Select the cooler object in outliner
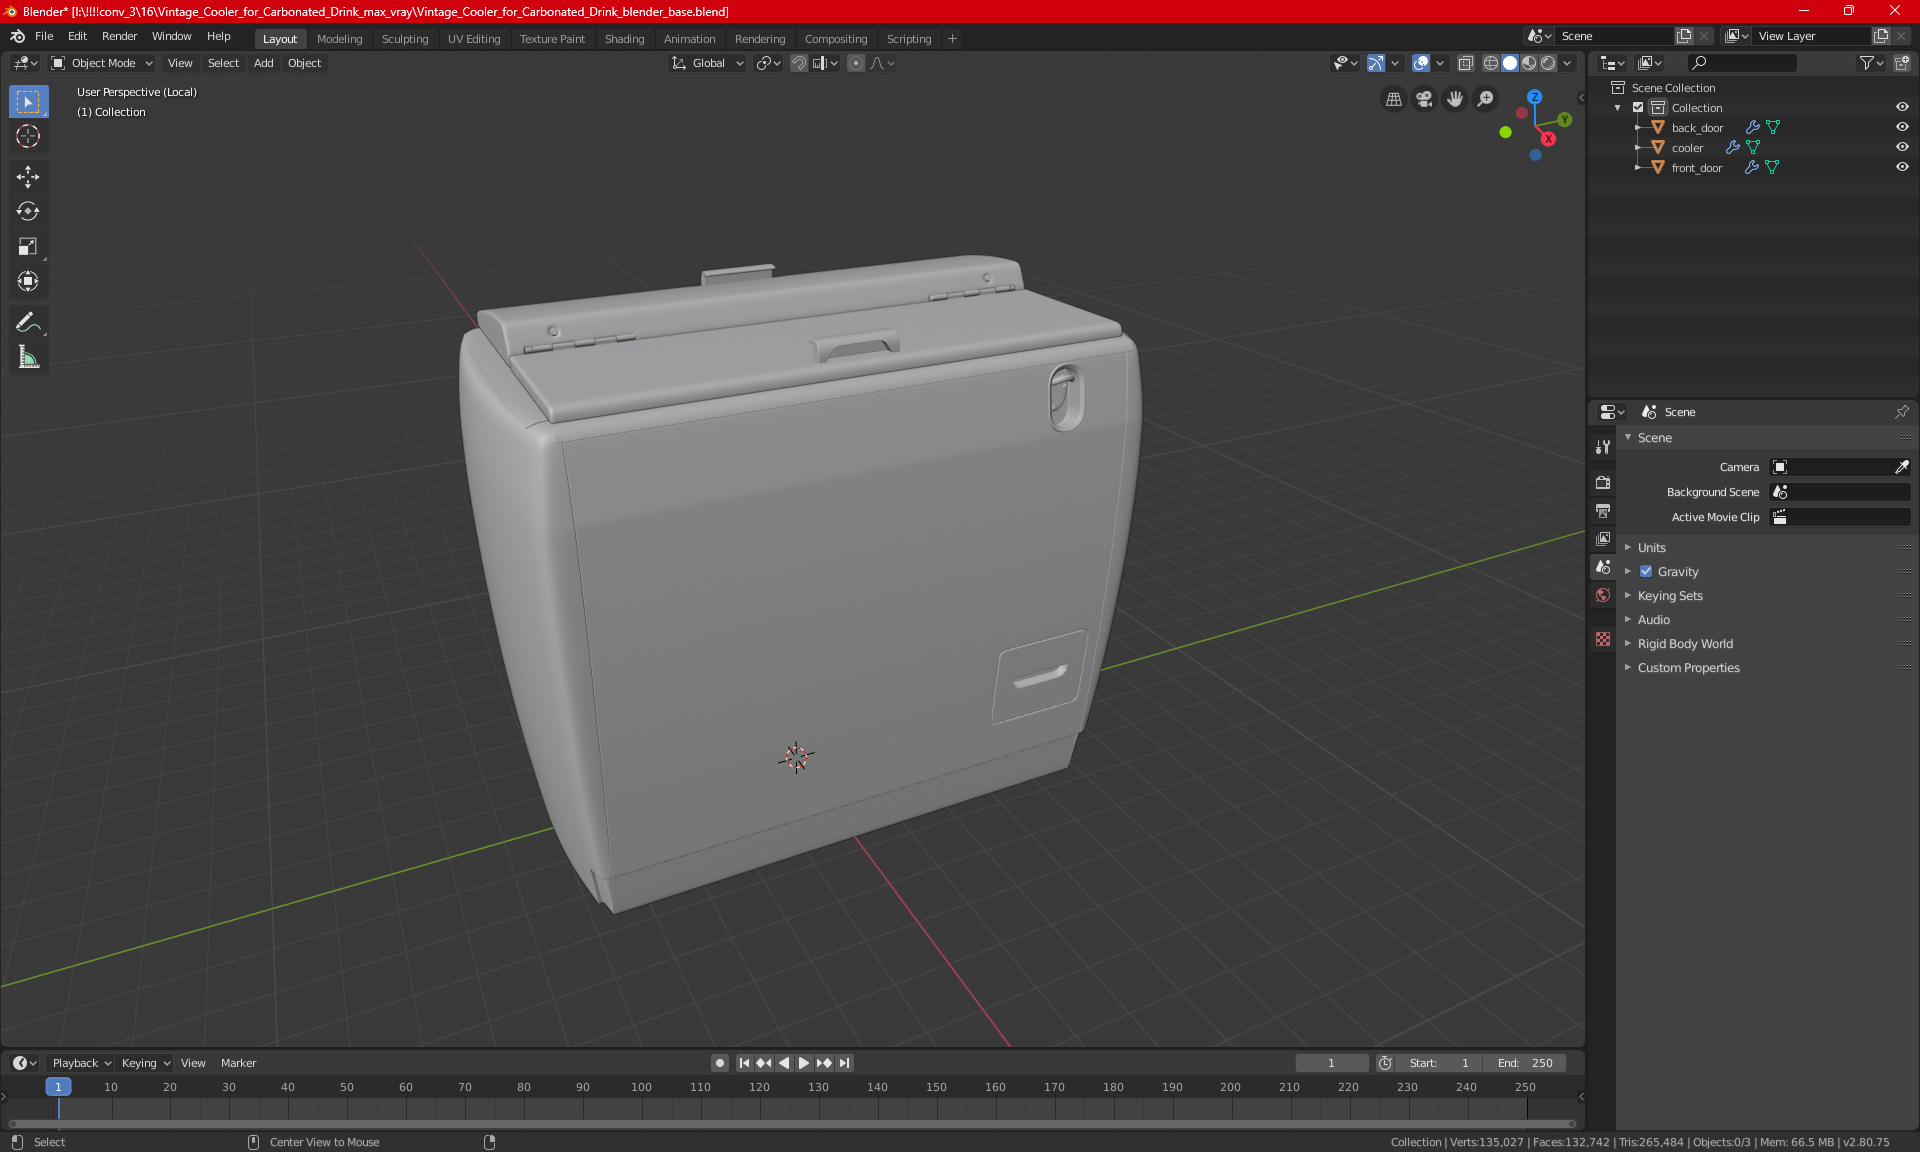 click(x=1687, y=147)
